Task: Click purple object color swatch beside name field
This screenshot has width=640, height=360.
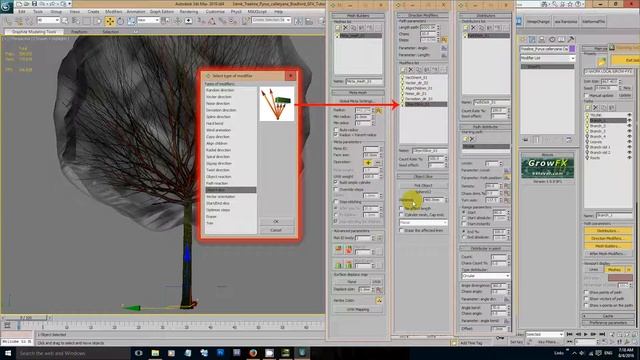Action: coord(572,49)
